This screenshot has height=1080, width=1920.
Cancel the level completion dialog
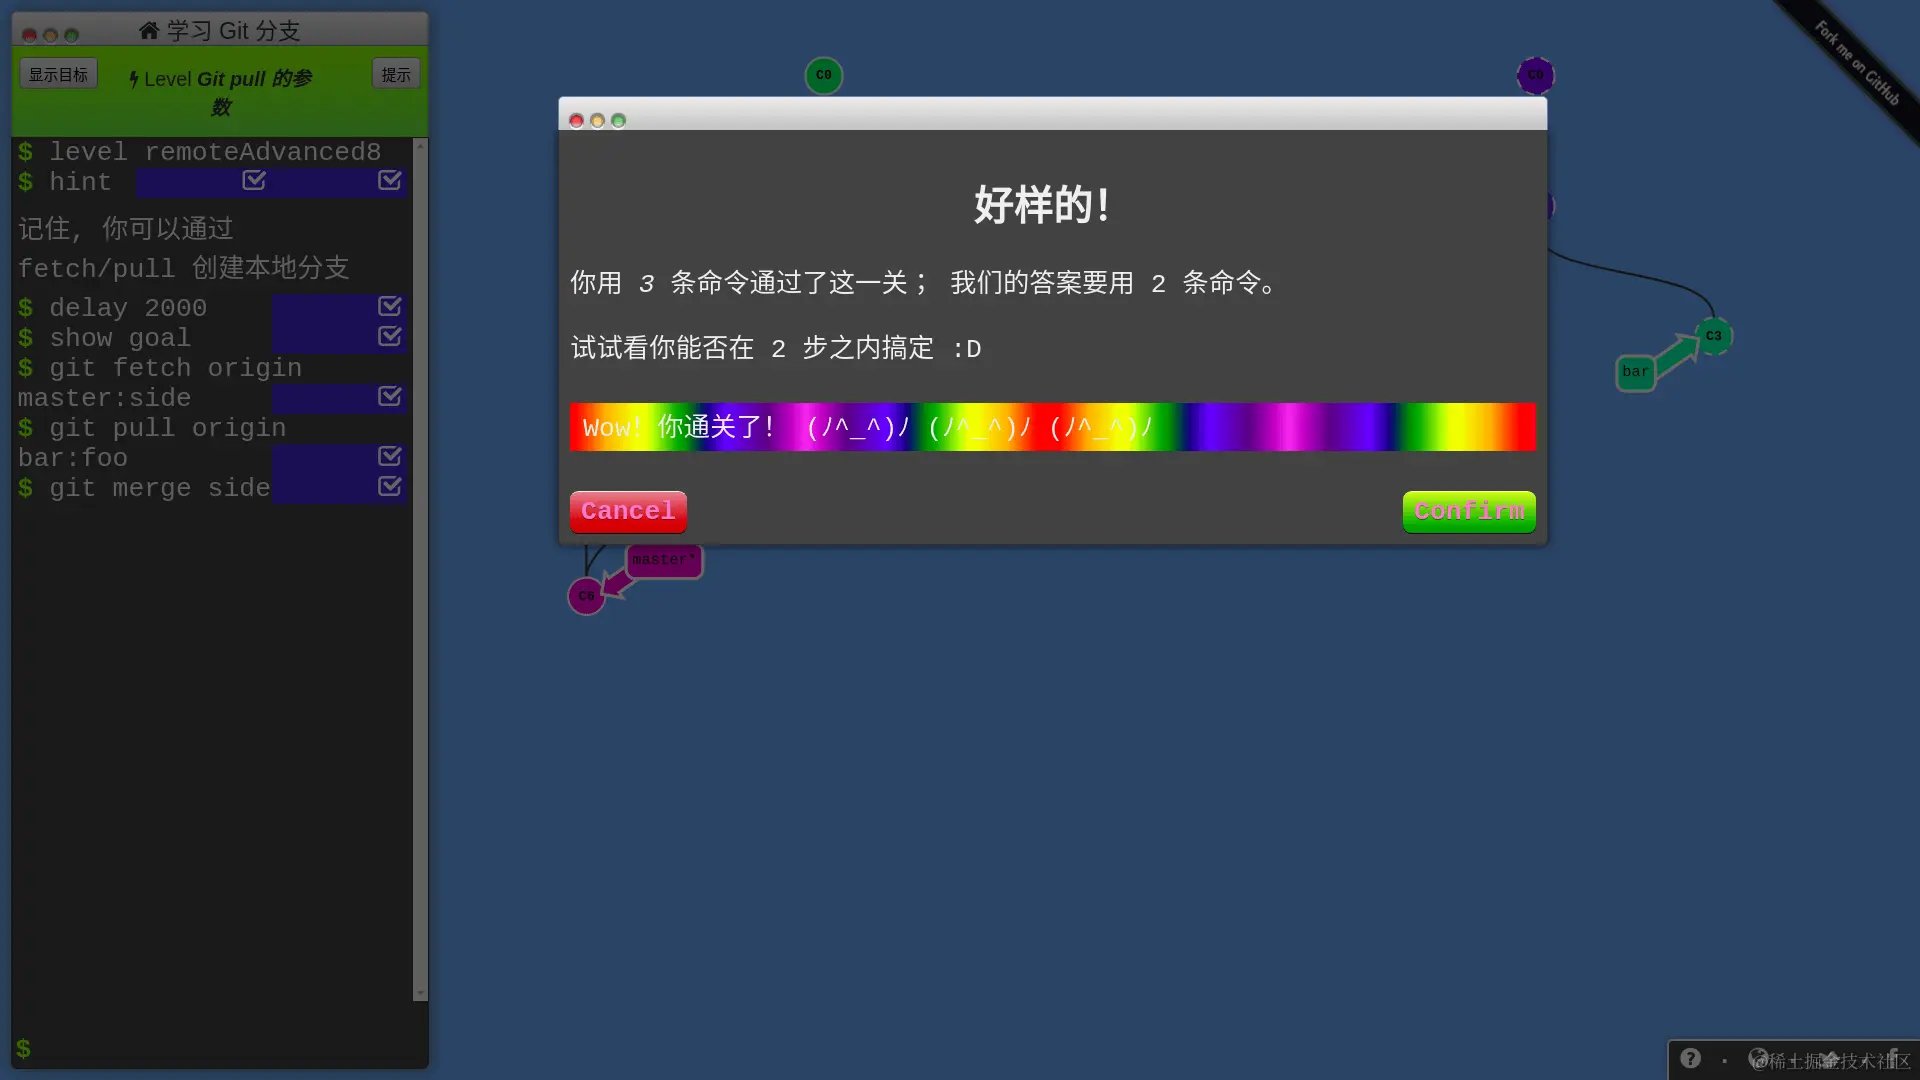(x=628, y=511)
